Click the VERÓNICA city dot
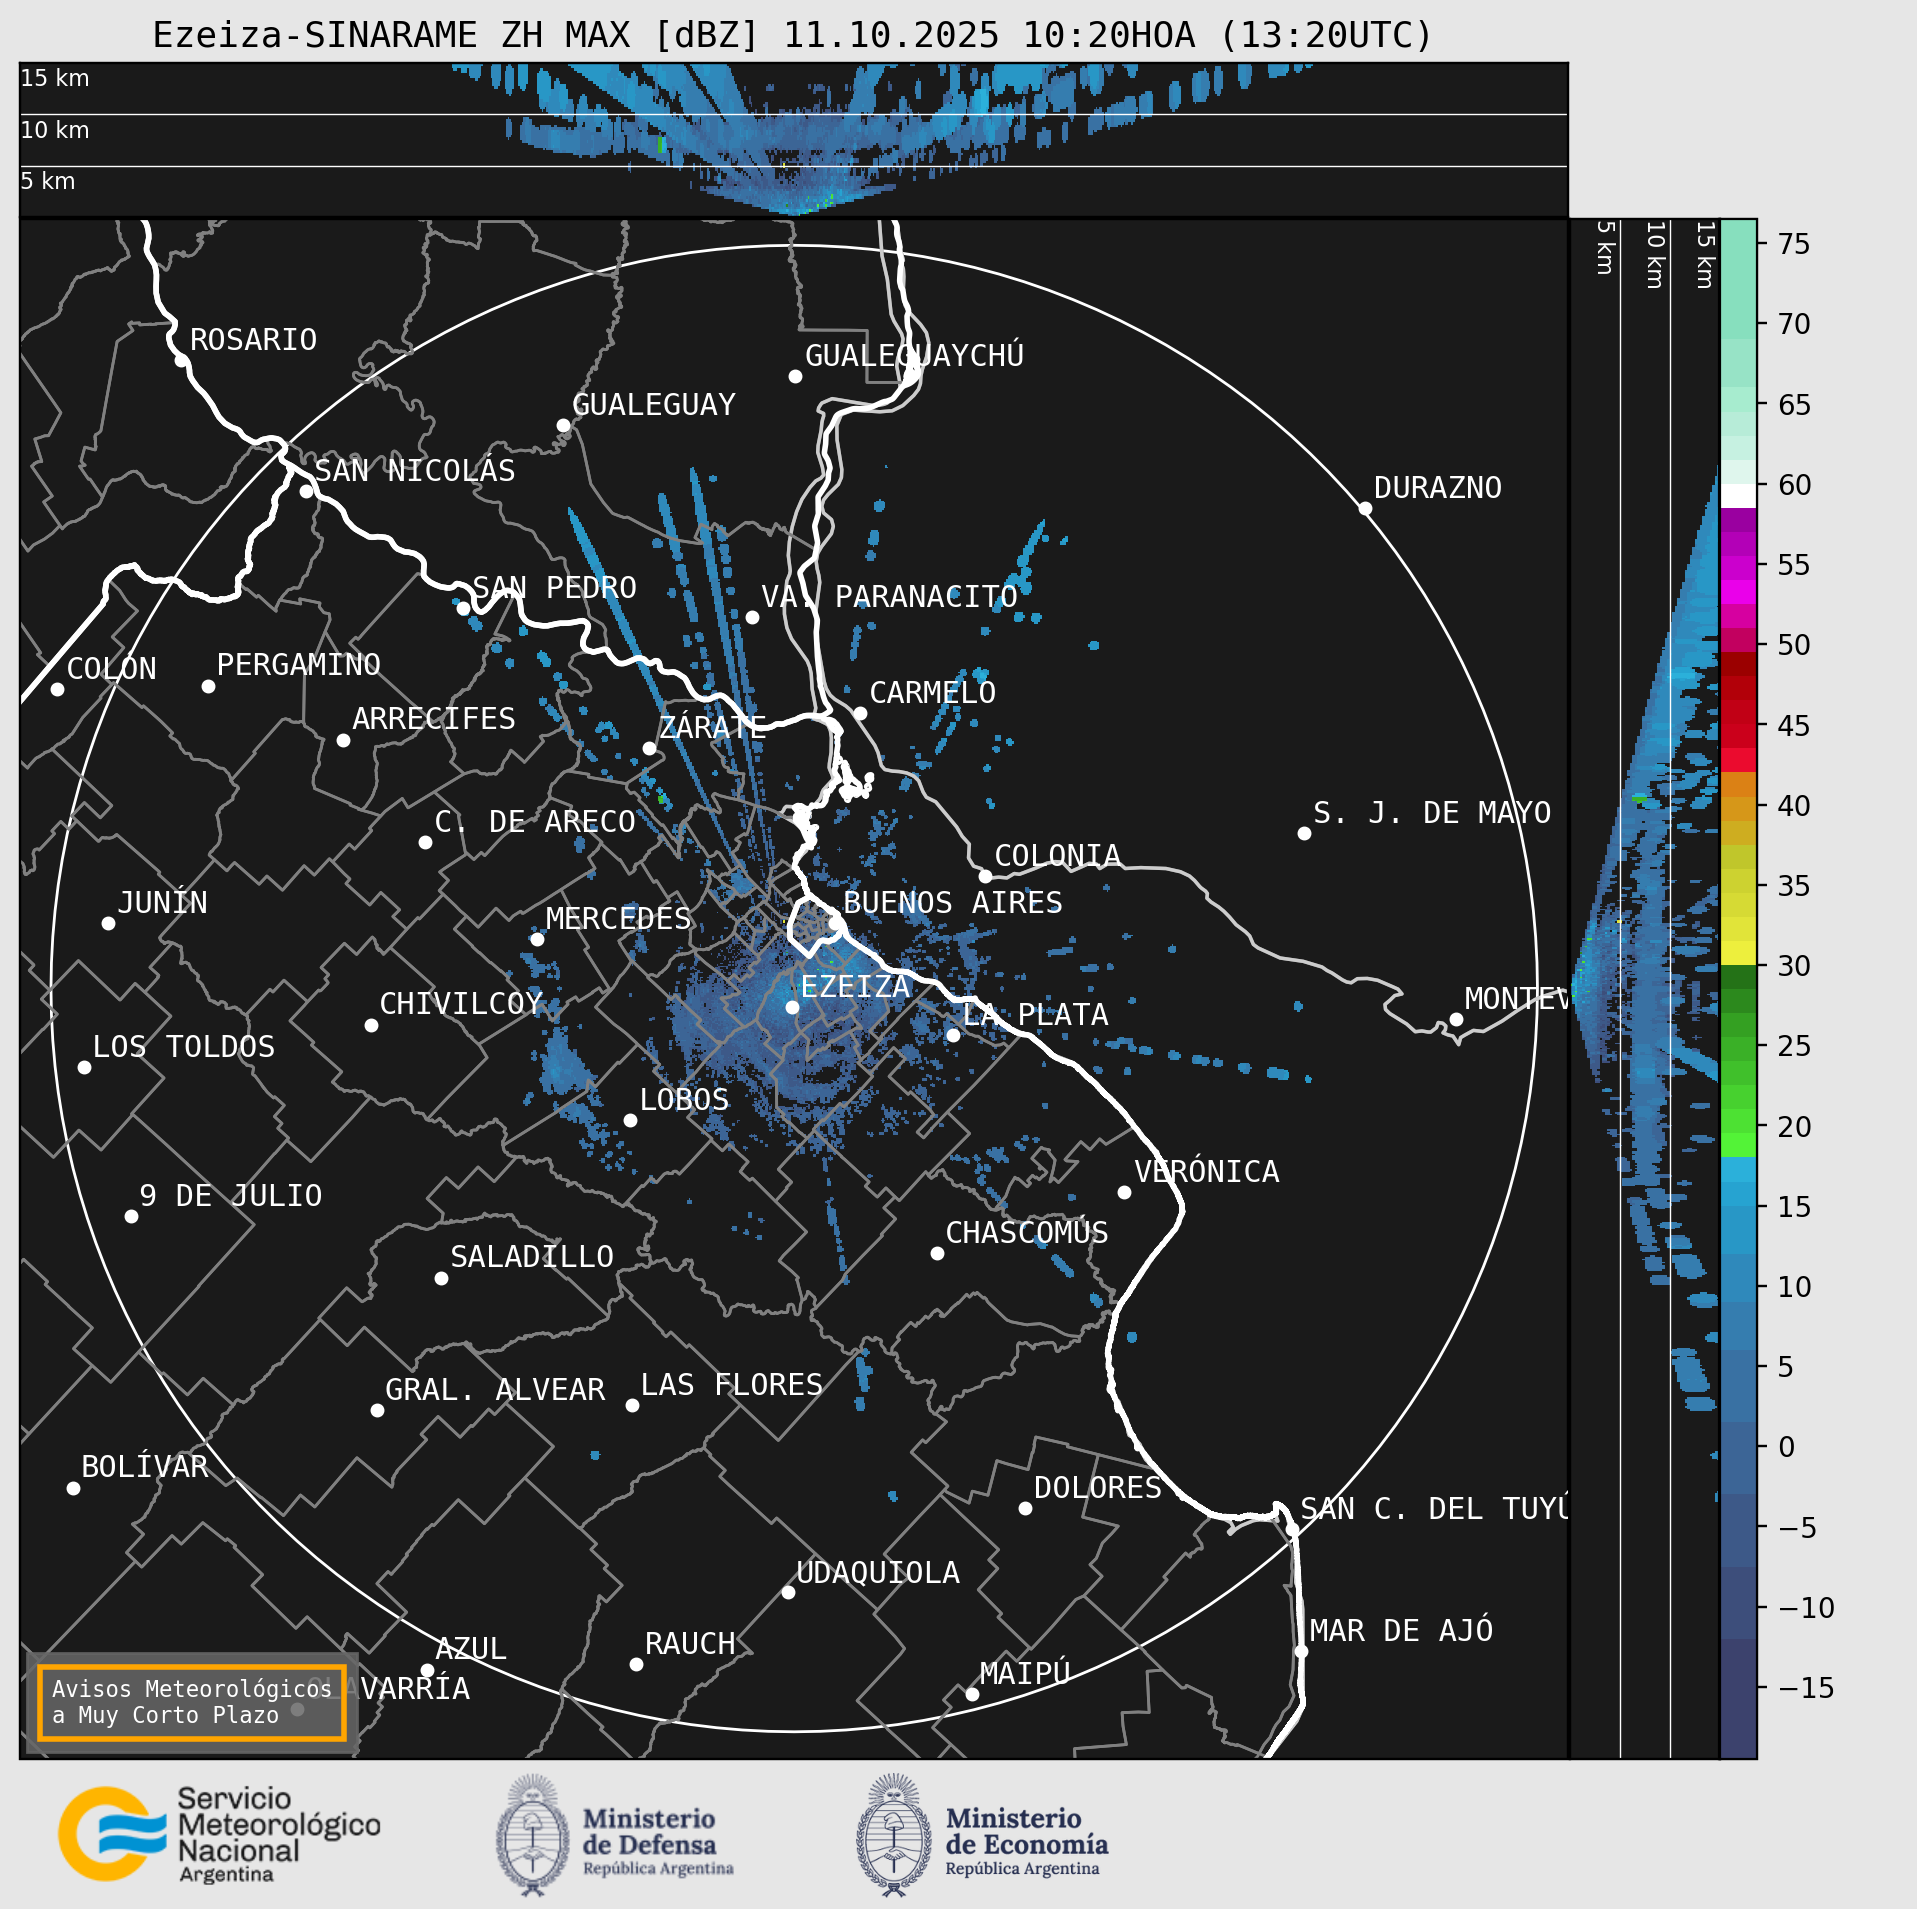 (x=1124, y=1192)
